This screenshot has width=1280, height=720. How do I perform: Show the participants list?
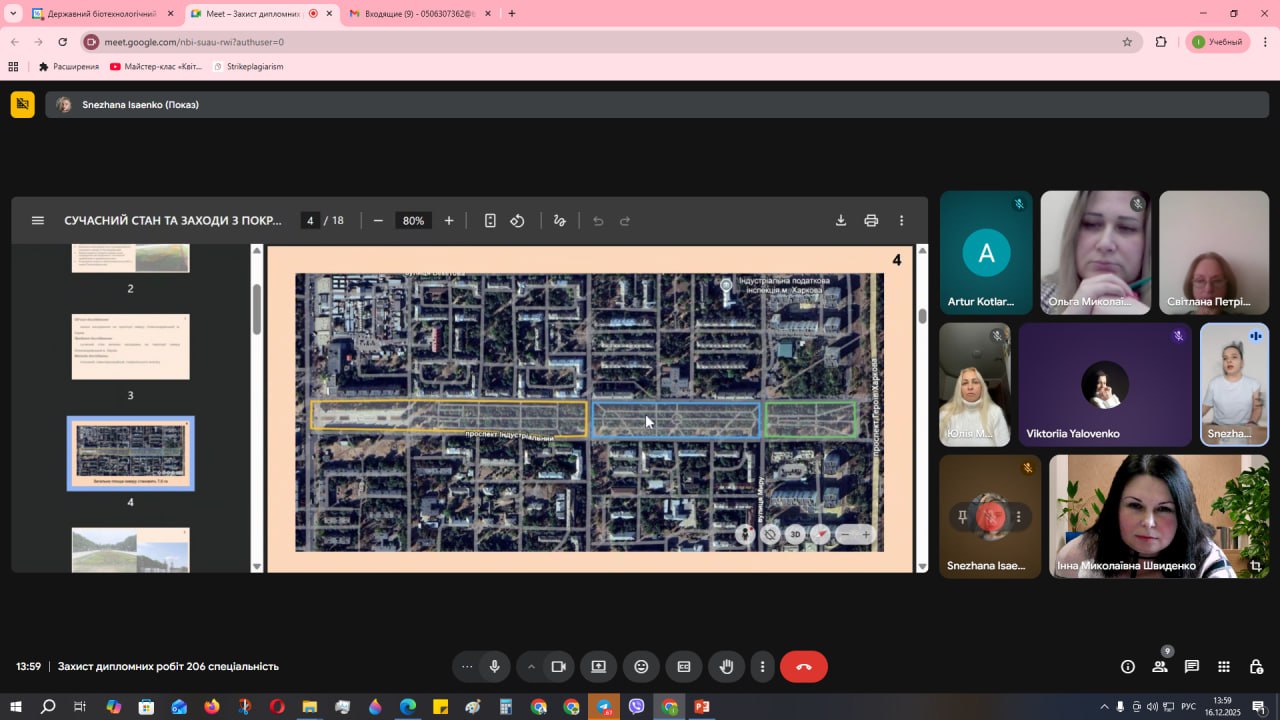coord(1160,667)
